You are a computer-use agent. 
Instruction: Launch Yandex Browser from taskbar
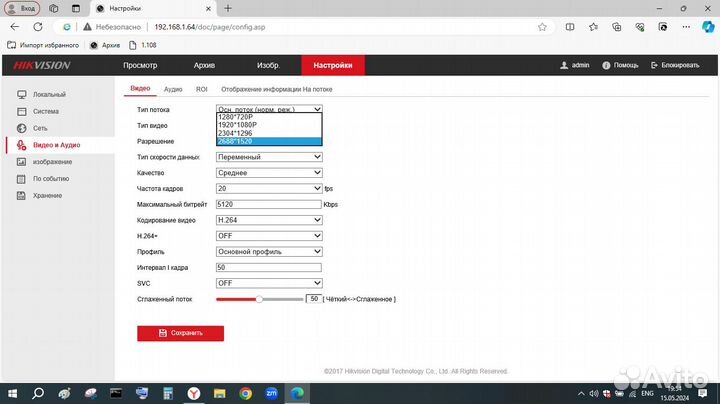point(194,393)
